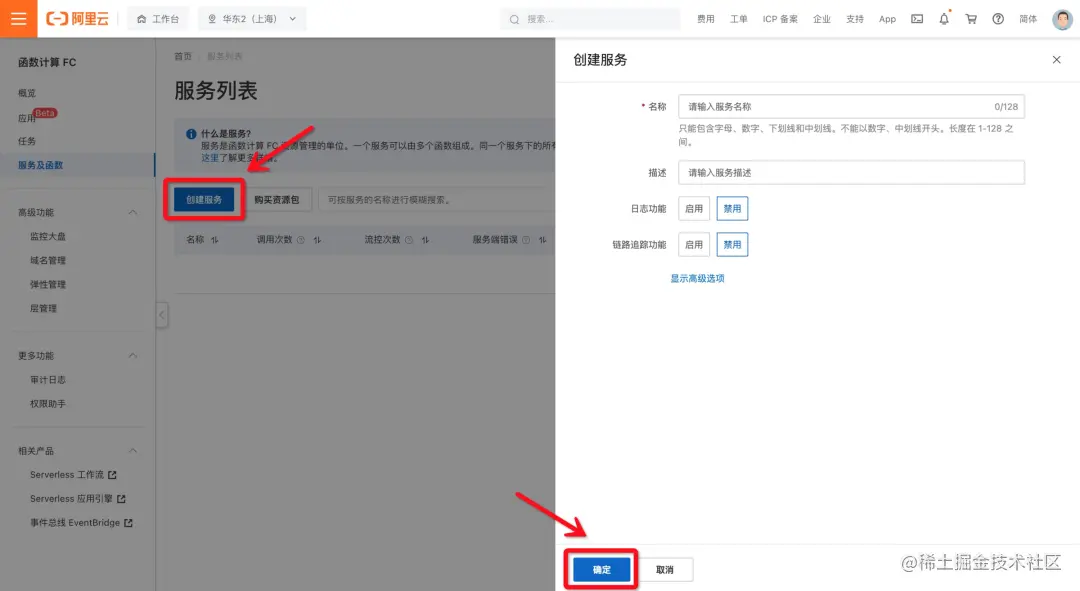Open 审计日志

(x=48, y=380)
